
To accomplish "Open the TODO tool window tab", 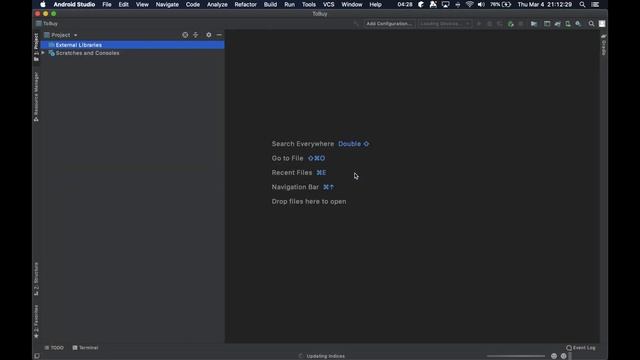I will click(x=54, y=348).
